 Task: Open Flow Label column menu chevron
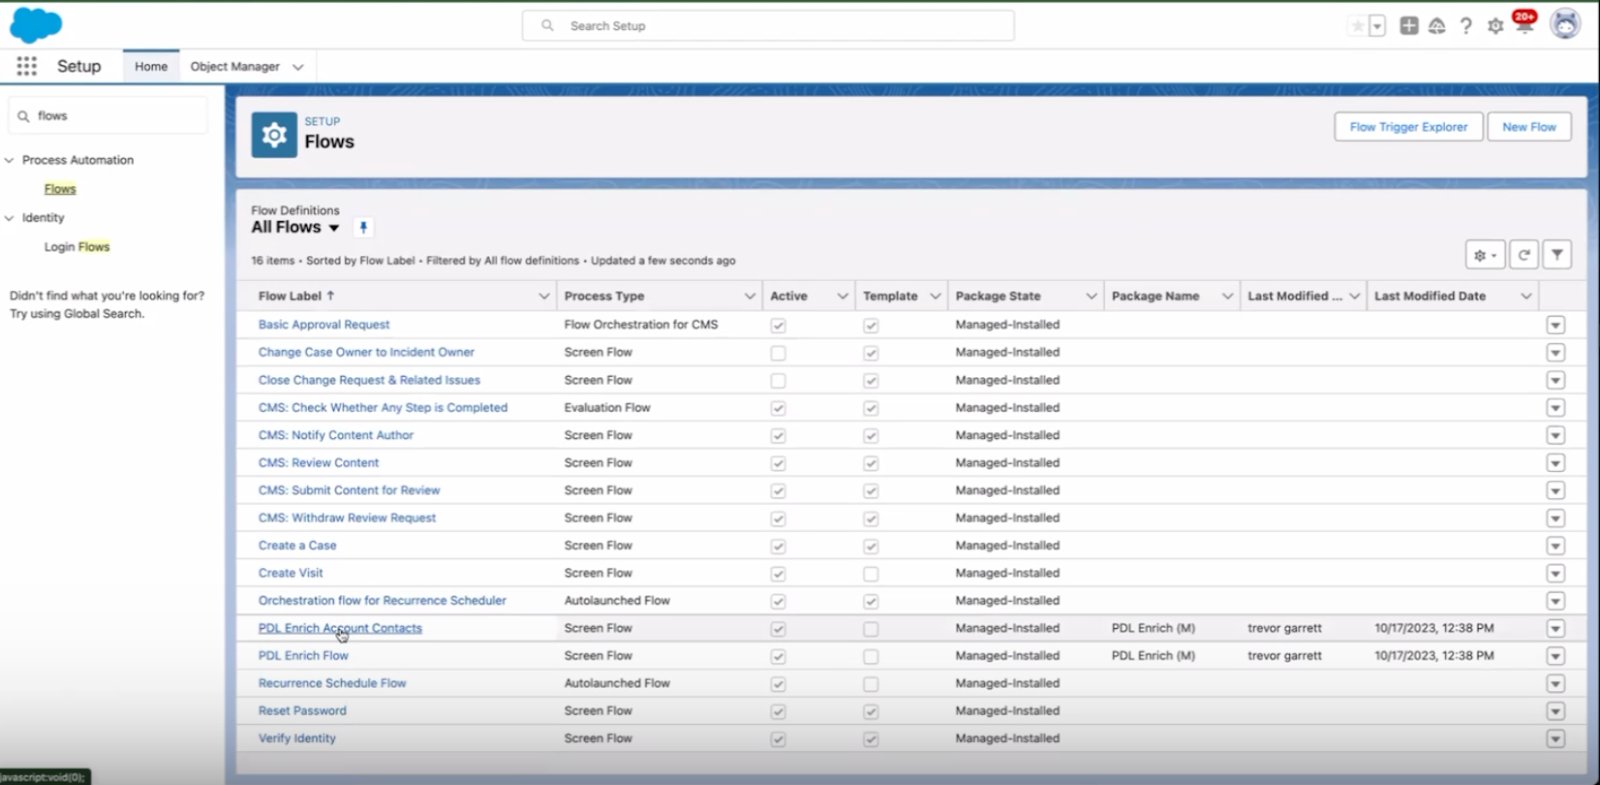[x=544, y=296]
